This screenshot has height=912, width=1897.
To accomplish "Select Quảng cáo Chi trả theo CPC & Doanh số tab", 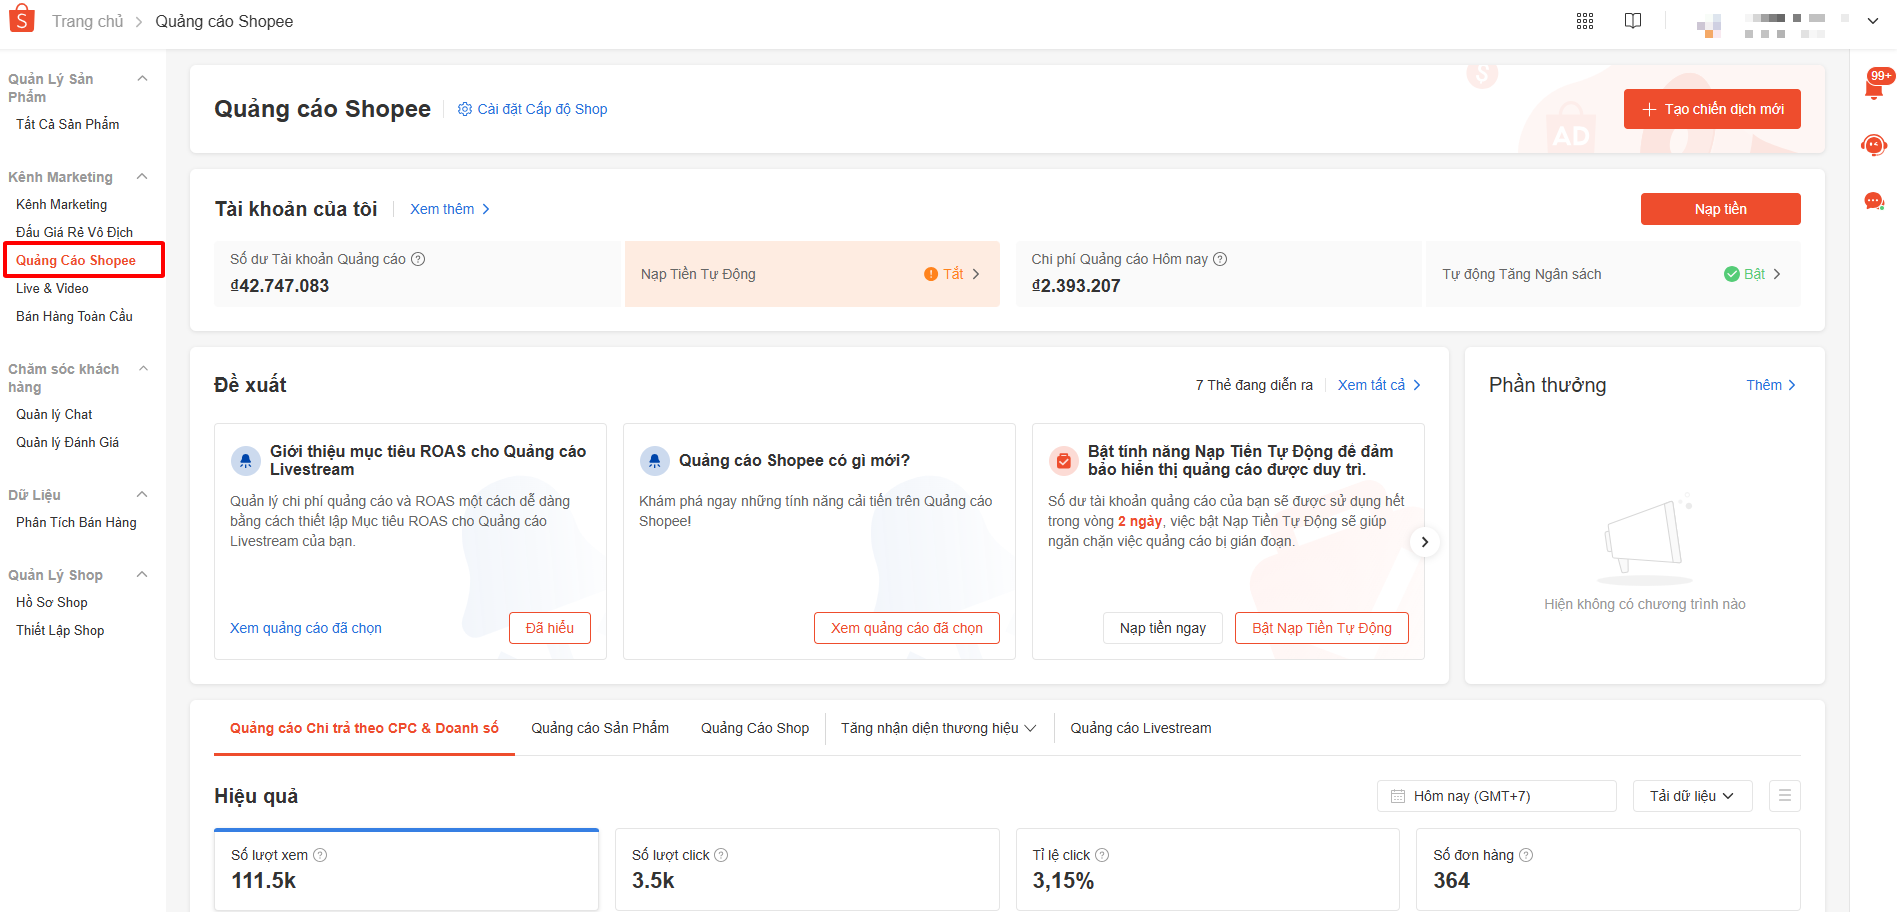I will [x=364, y=728].
